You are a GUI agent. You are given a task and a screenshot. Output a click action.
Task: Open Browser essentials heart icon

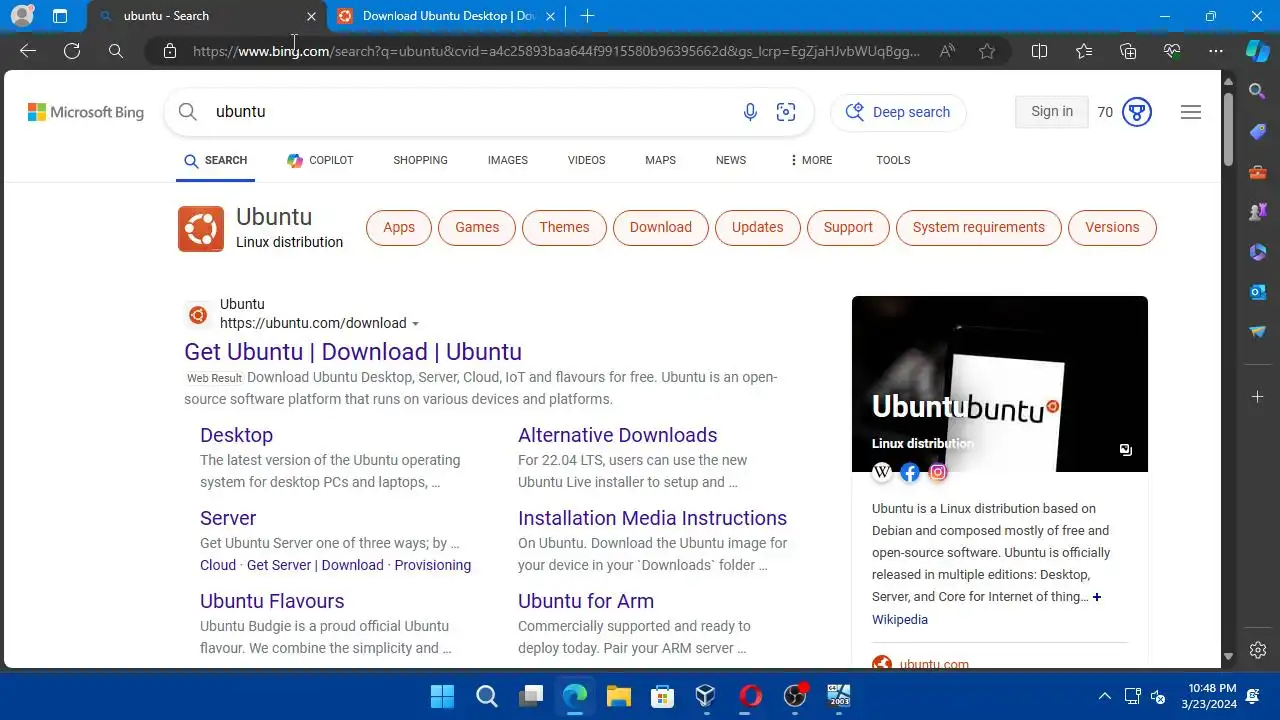pyautogui.click(x=1172, y=51)
